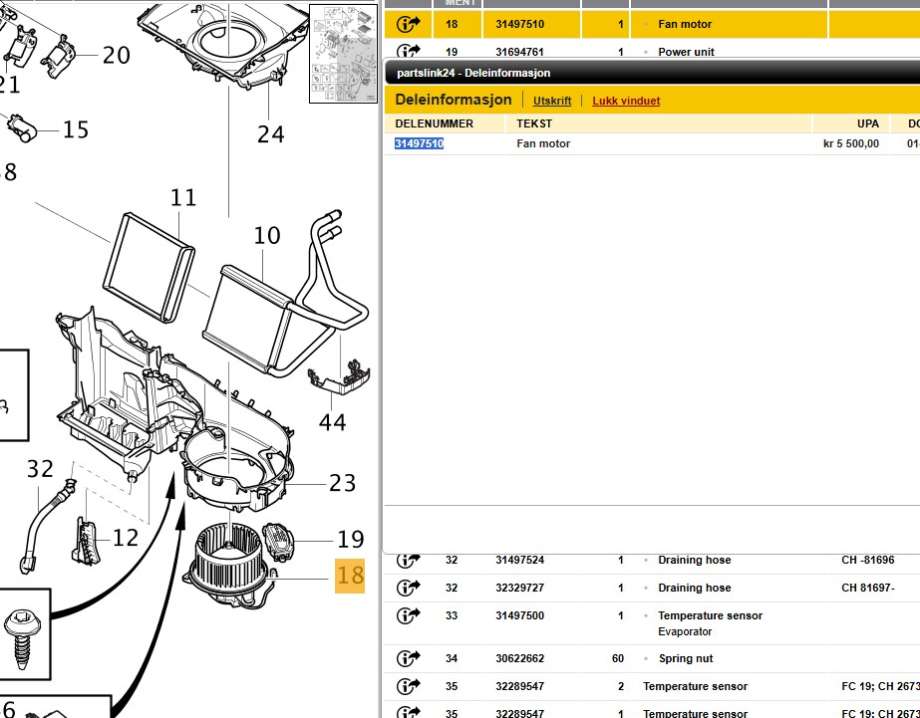Open info icon for Temperature sensor quantity 2
The height and width of the screenshot is (718, 920).
click(x=408, y=686)
